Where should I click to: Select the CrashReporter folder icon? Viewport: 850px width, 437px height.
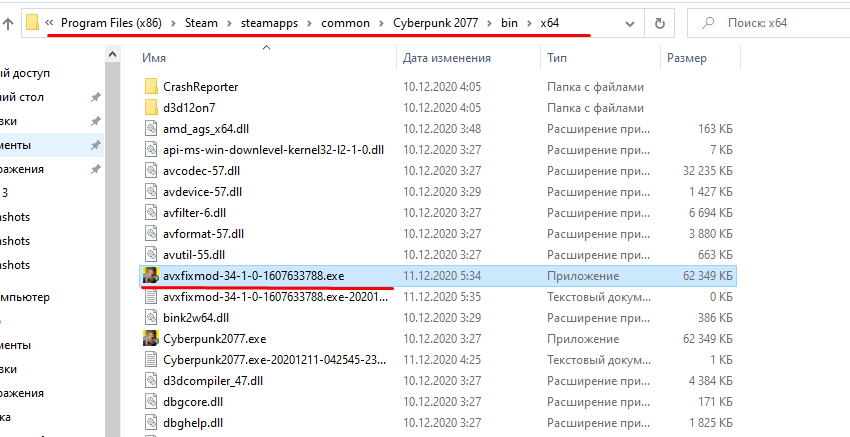[151, 87]
